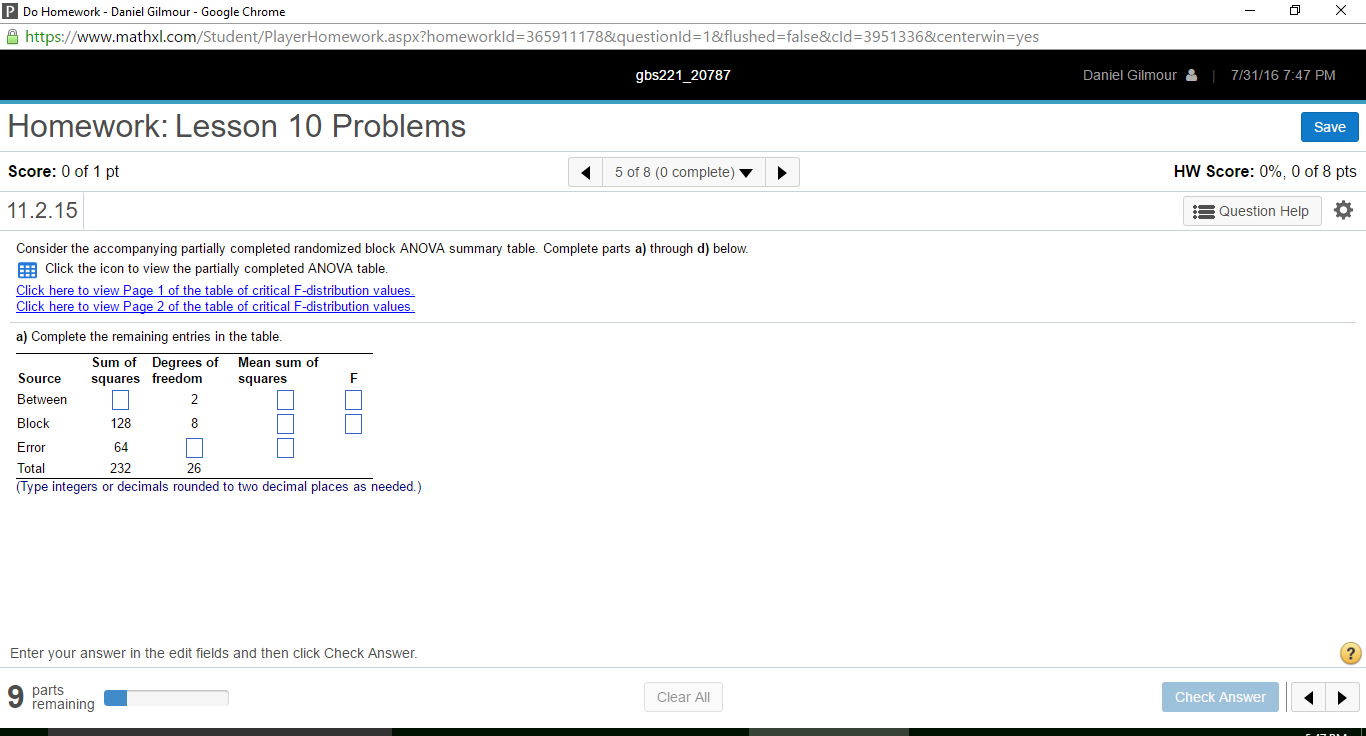Click the bottom-right next navigation arrow
This screenshot has width=1366, height=736.
[x=1343, y=697]
